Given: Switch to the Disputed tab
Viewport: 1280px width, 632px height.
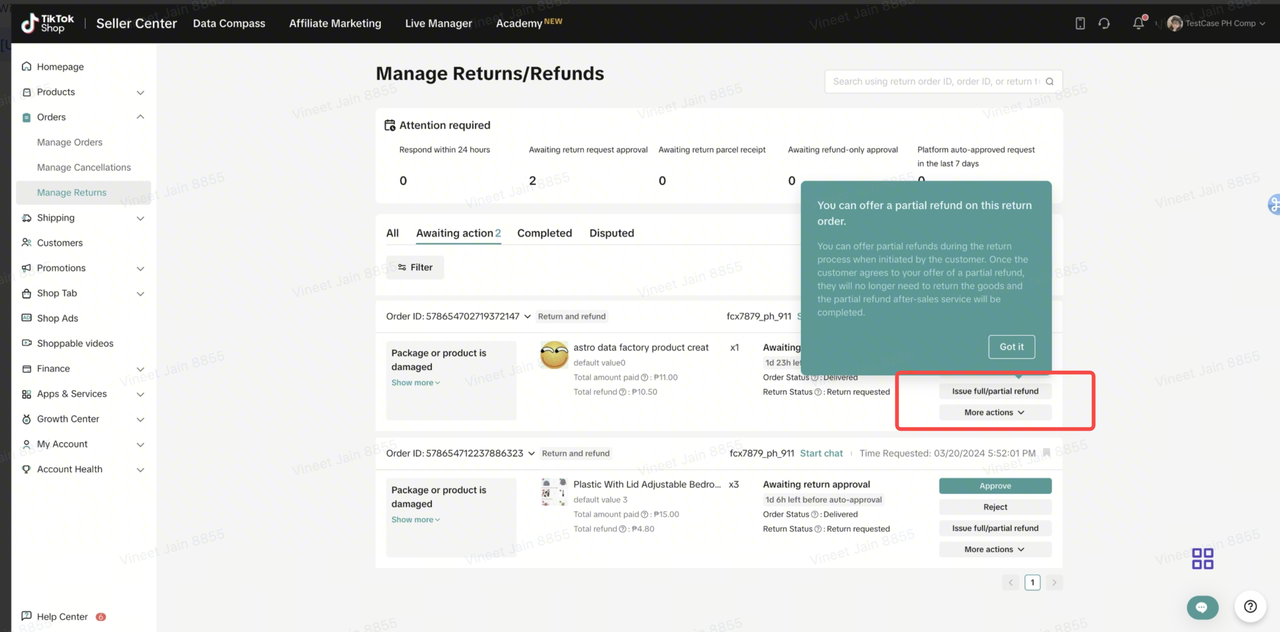Looking at the screenshot, I should tap(611, 233).
